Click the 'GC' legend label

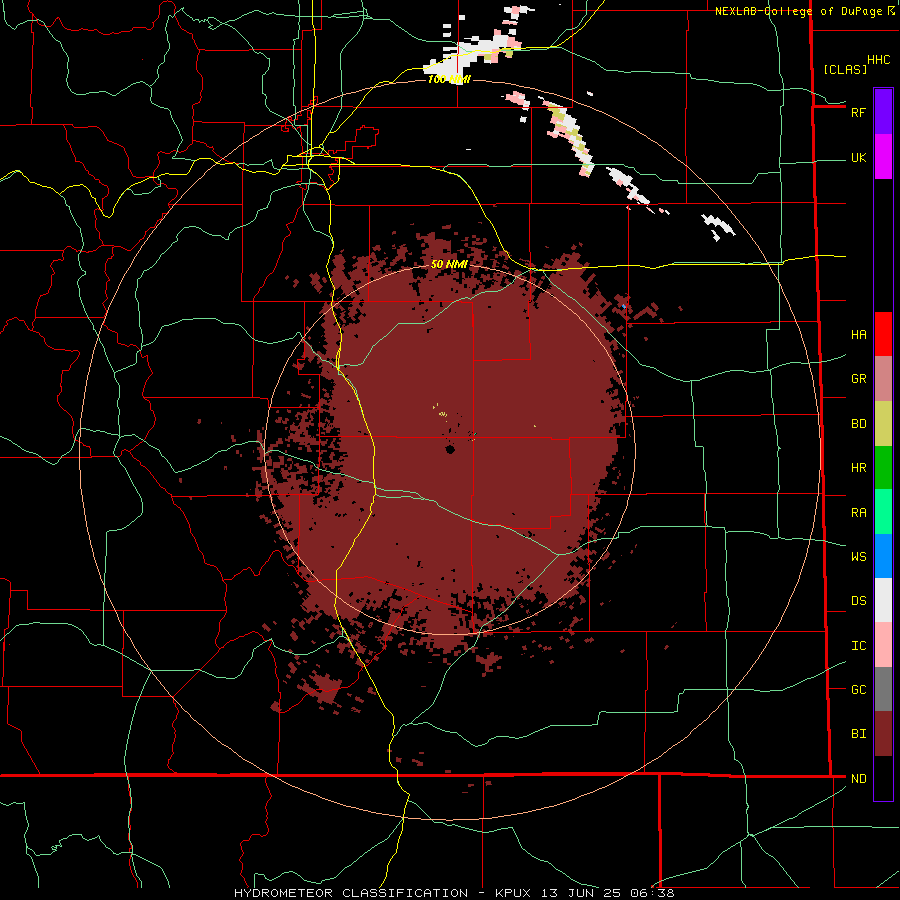point(858,690)
